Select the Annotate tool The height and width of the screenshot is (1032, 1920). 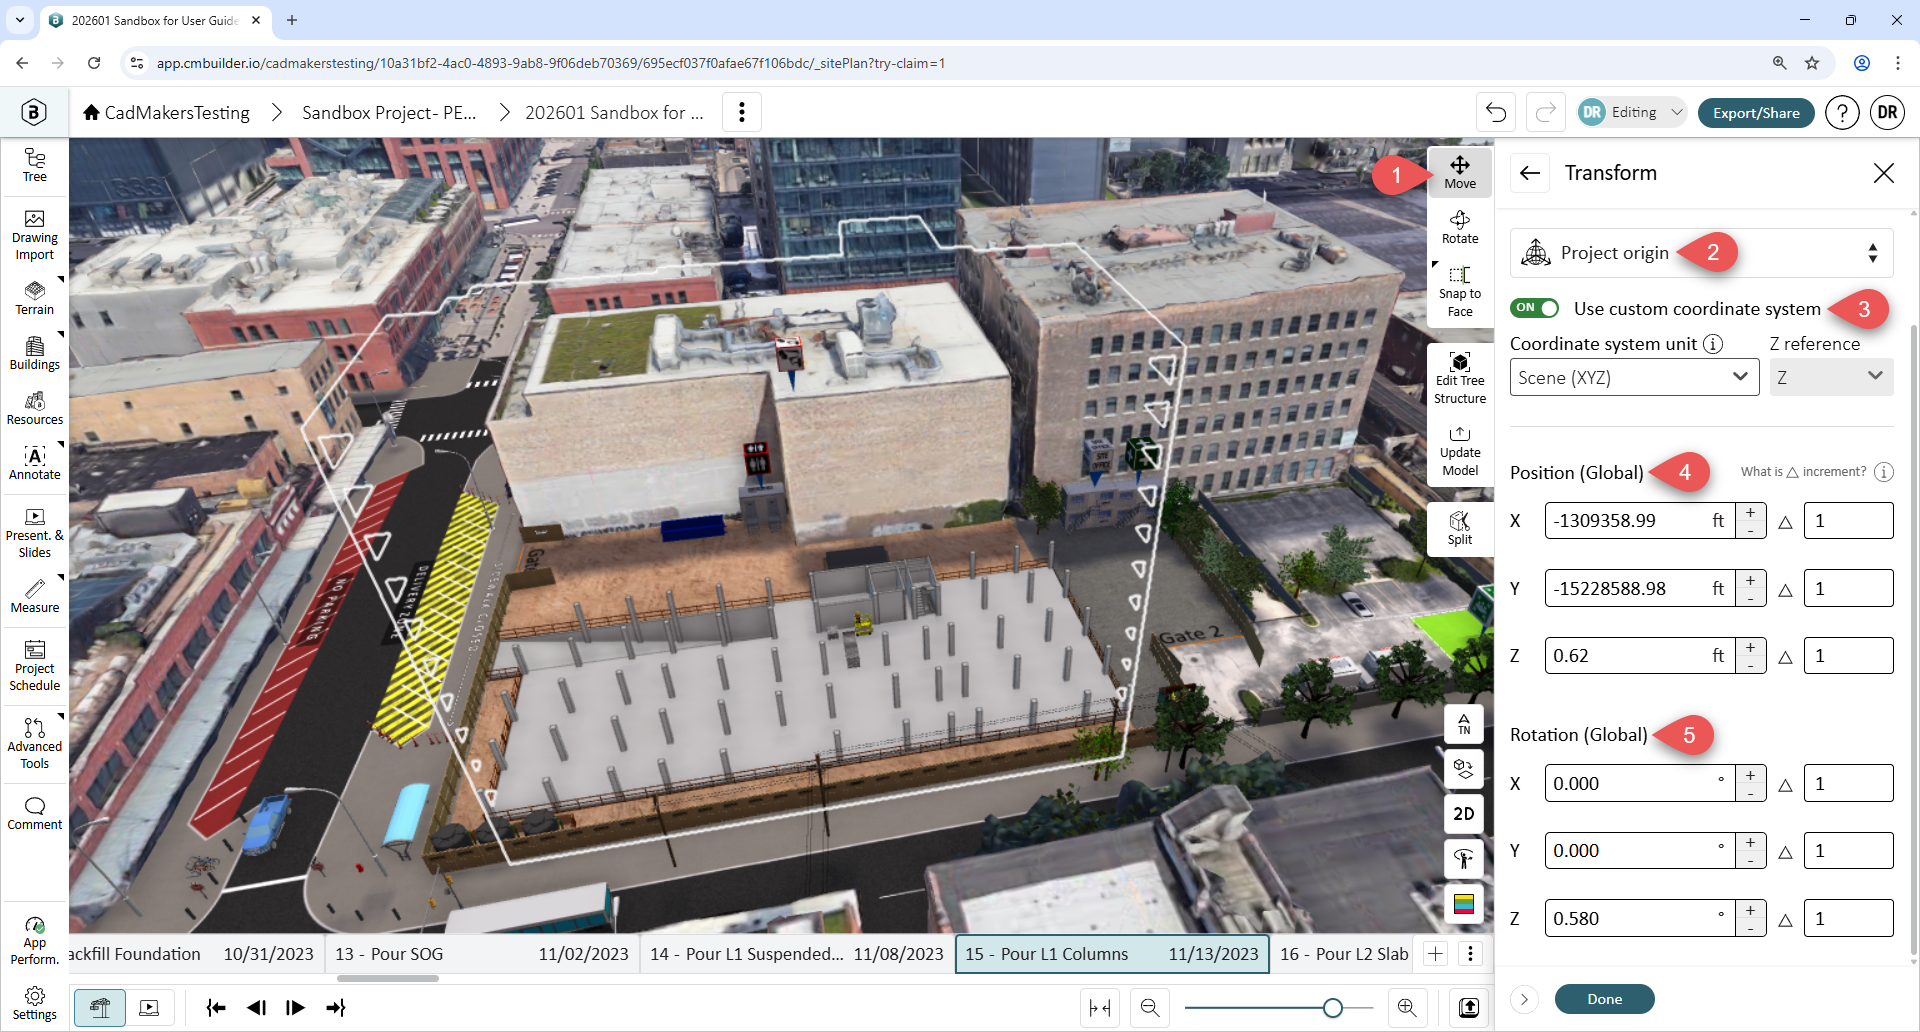35,463
